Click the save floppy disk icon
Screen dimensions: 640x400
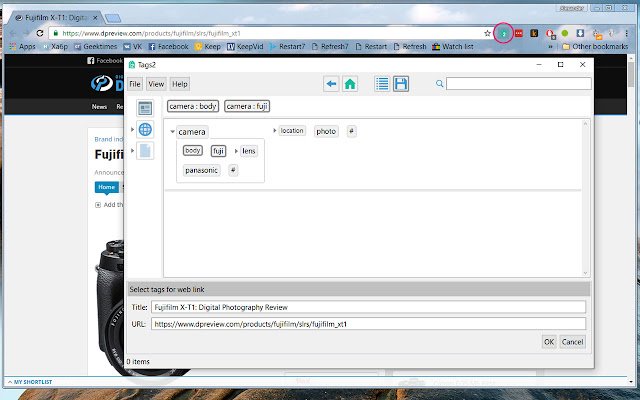tap(401, 84)
